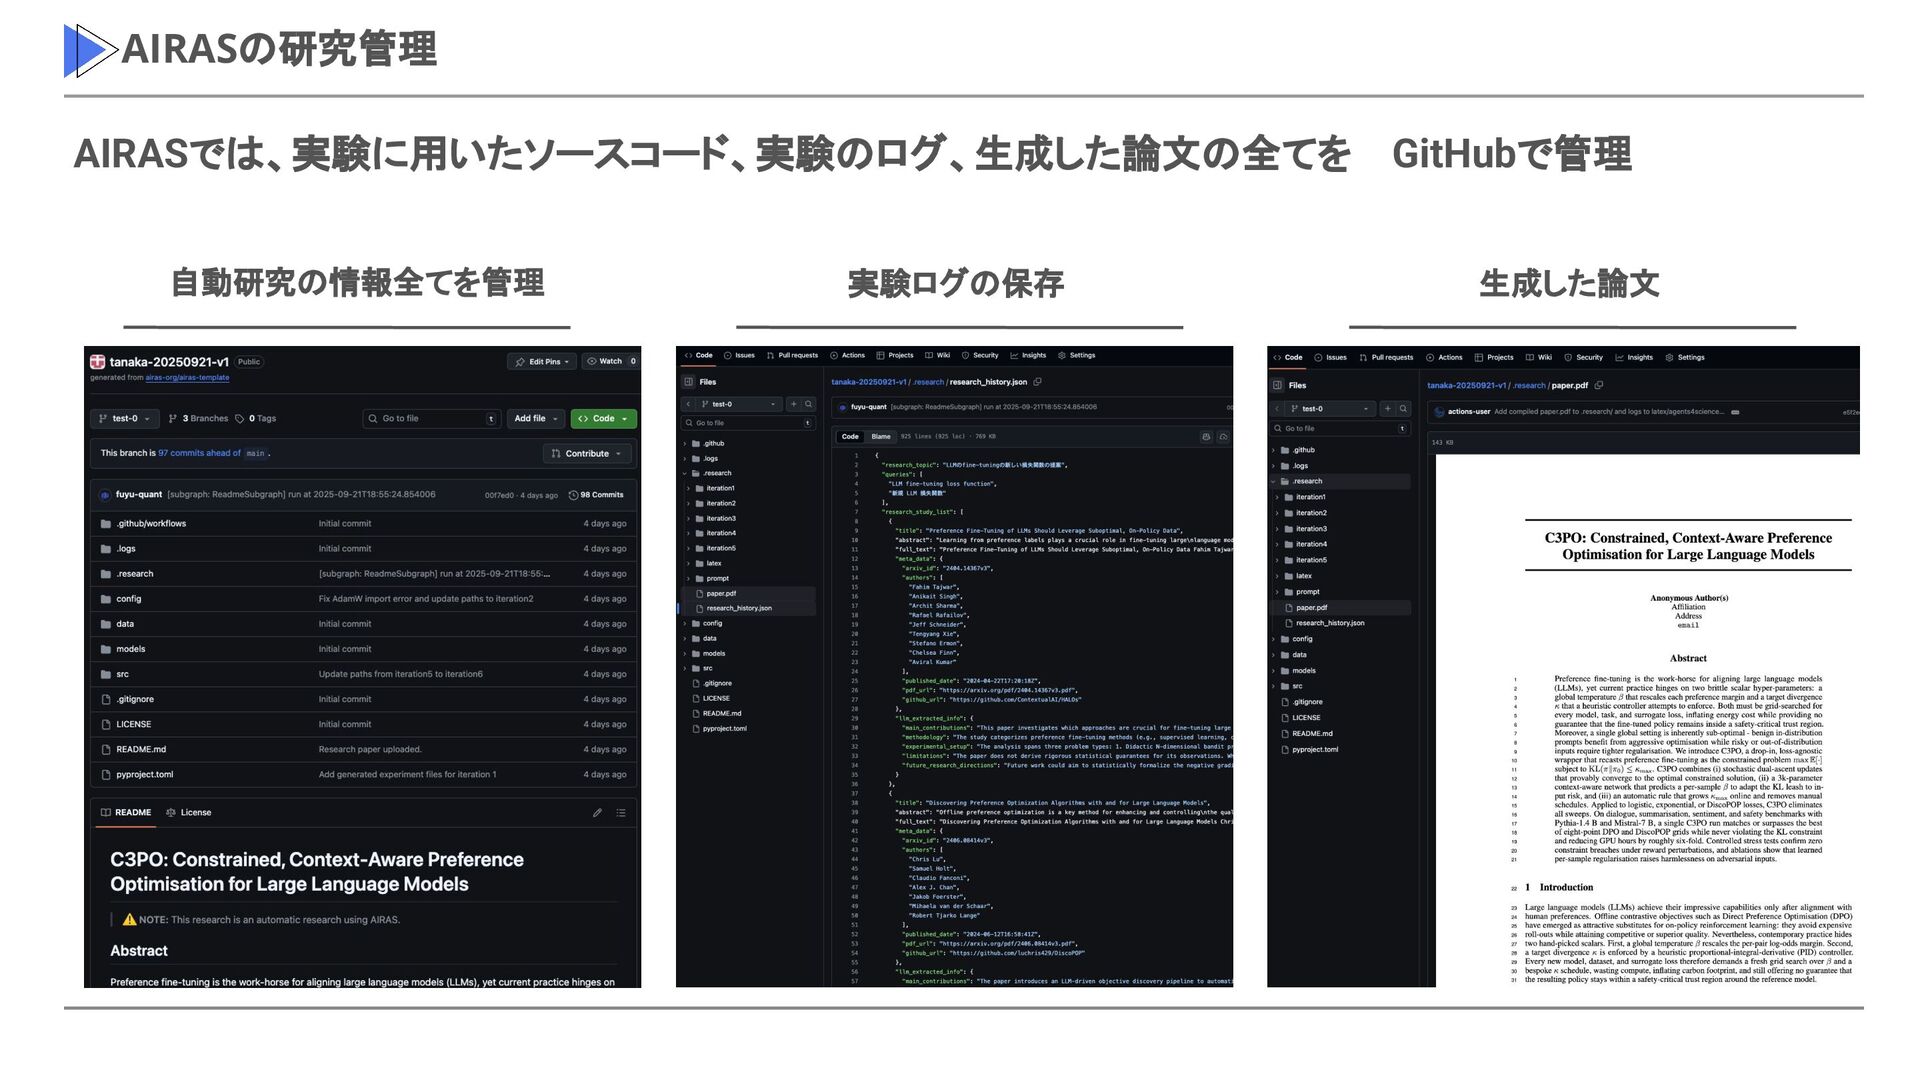Image resolution: width=1920 pixels, height=1080 pixels.
Task: Click copy path icon next to paper.pdf breadcrumb
Action: pos(1598,385)
